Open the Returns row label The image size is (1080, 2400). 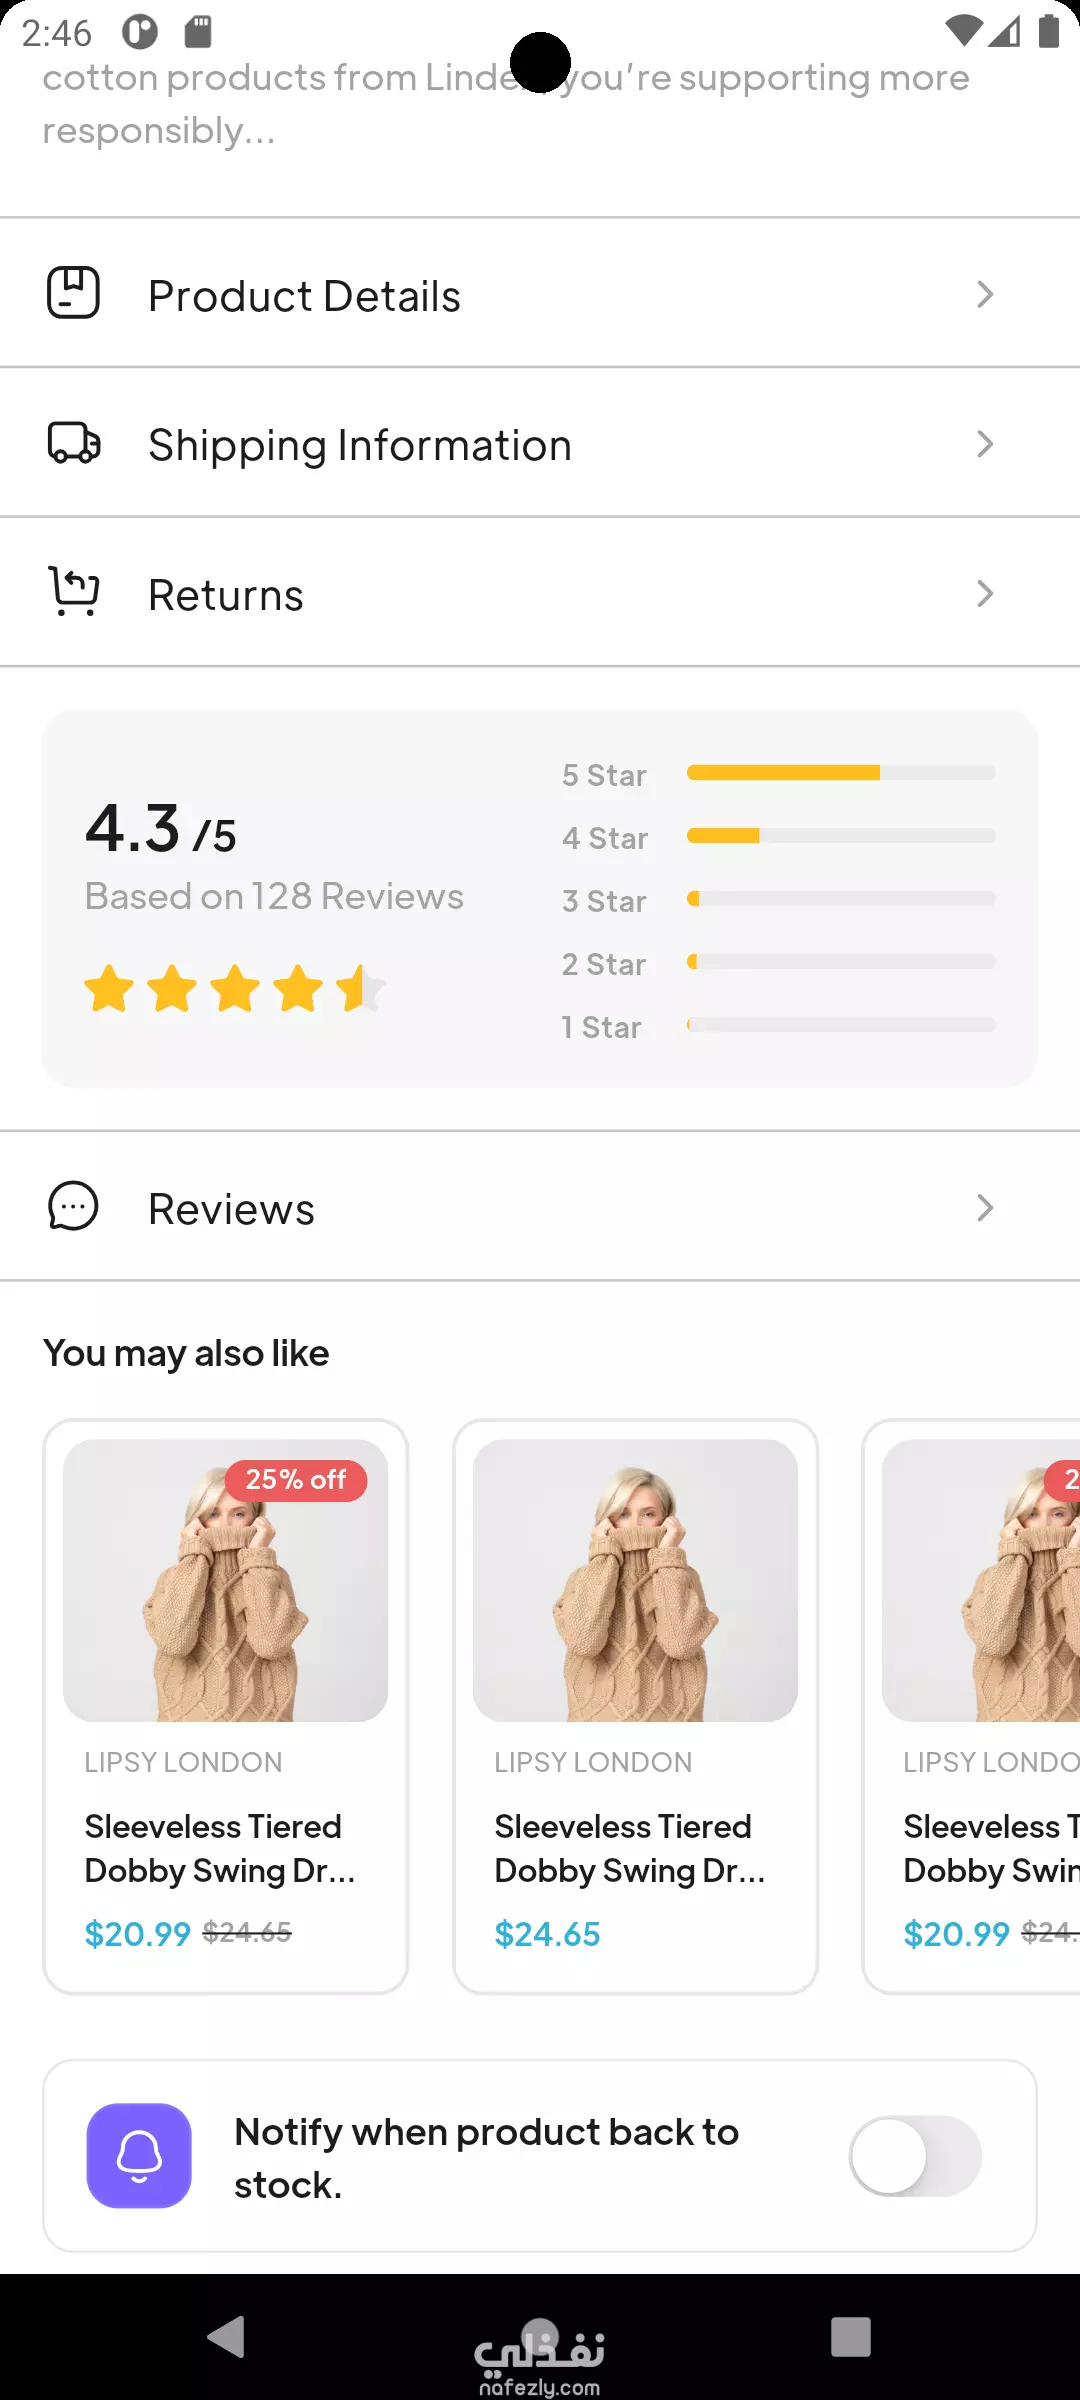(226, 595)
